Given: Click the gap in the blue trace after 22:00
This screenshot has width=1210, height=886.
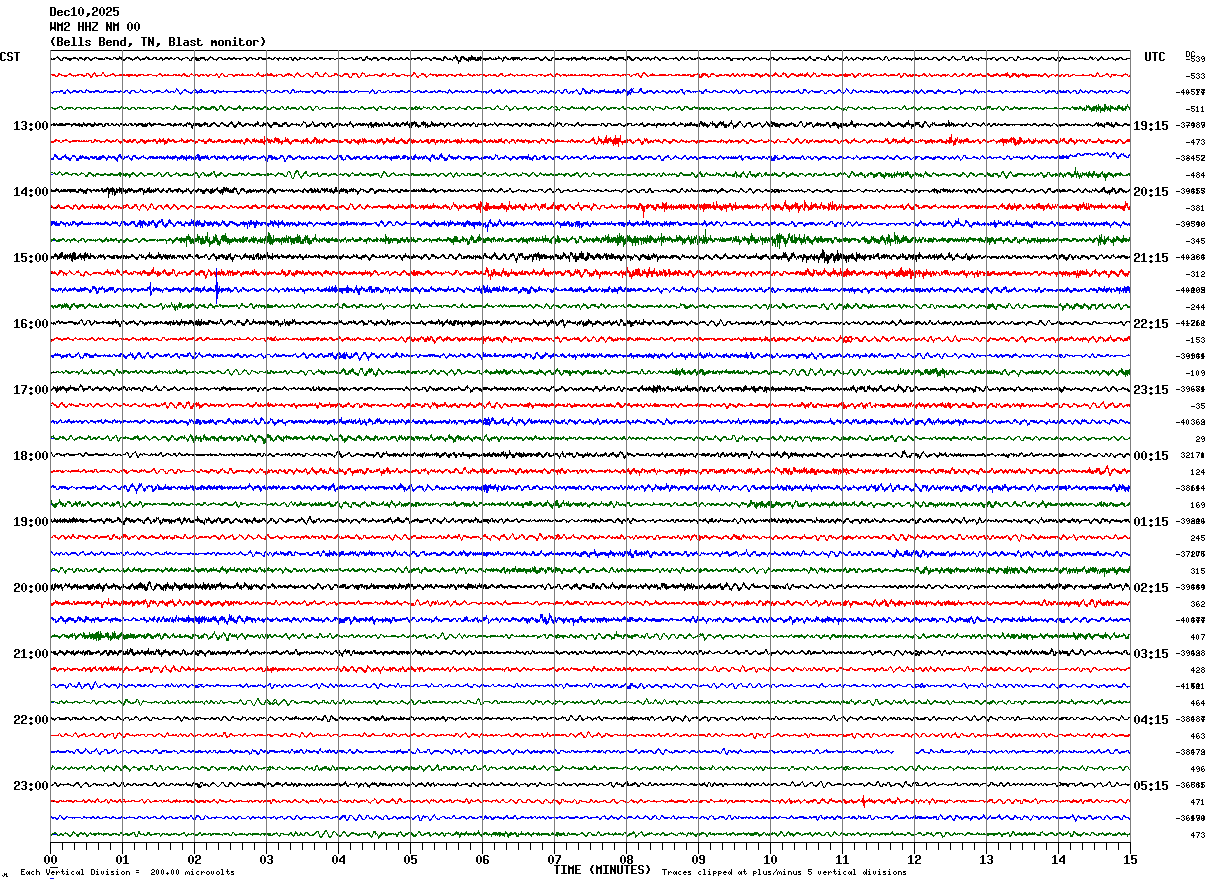Looking at the screenshot, I should (x=904, y=751).
